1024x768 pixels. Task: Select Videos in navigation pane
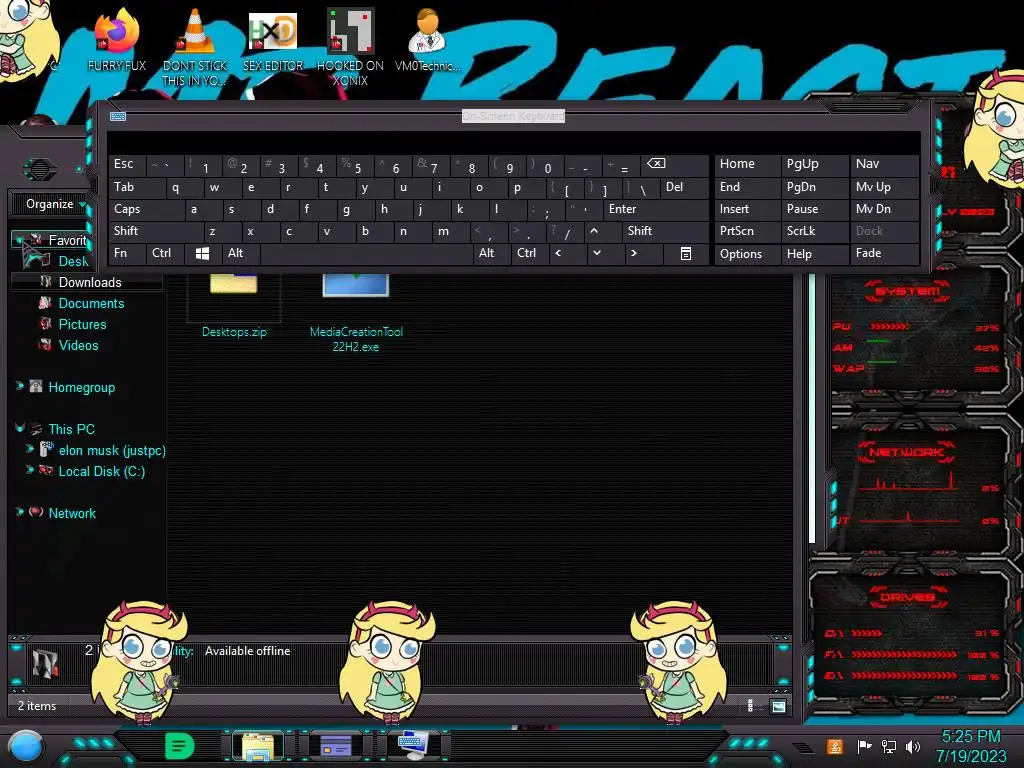click(78, 345)
